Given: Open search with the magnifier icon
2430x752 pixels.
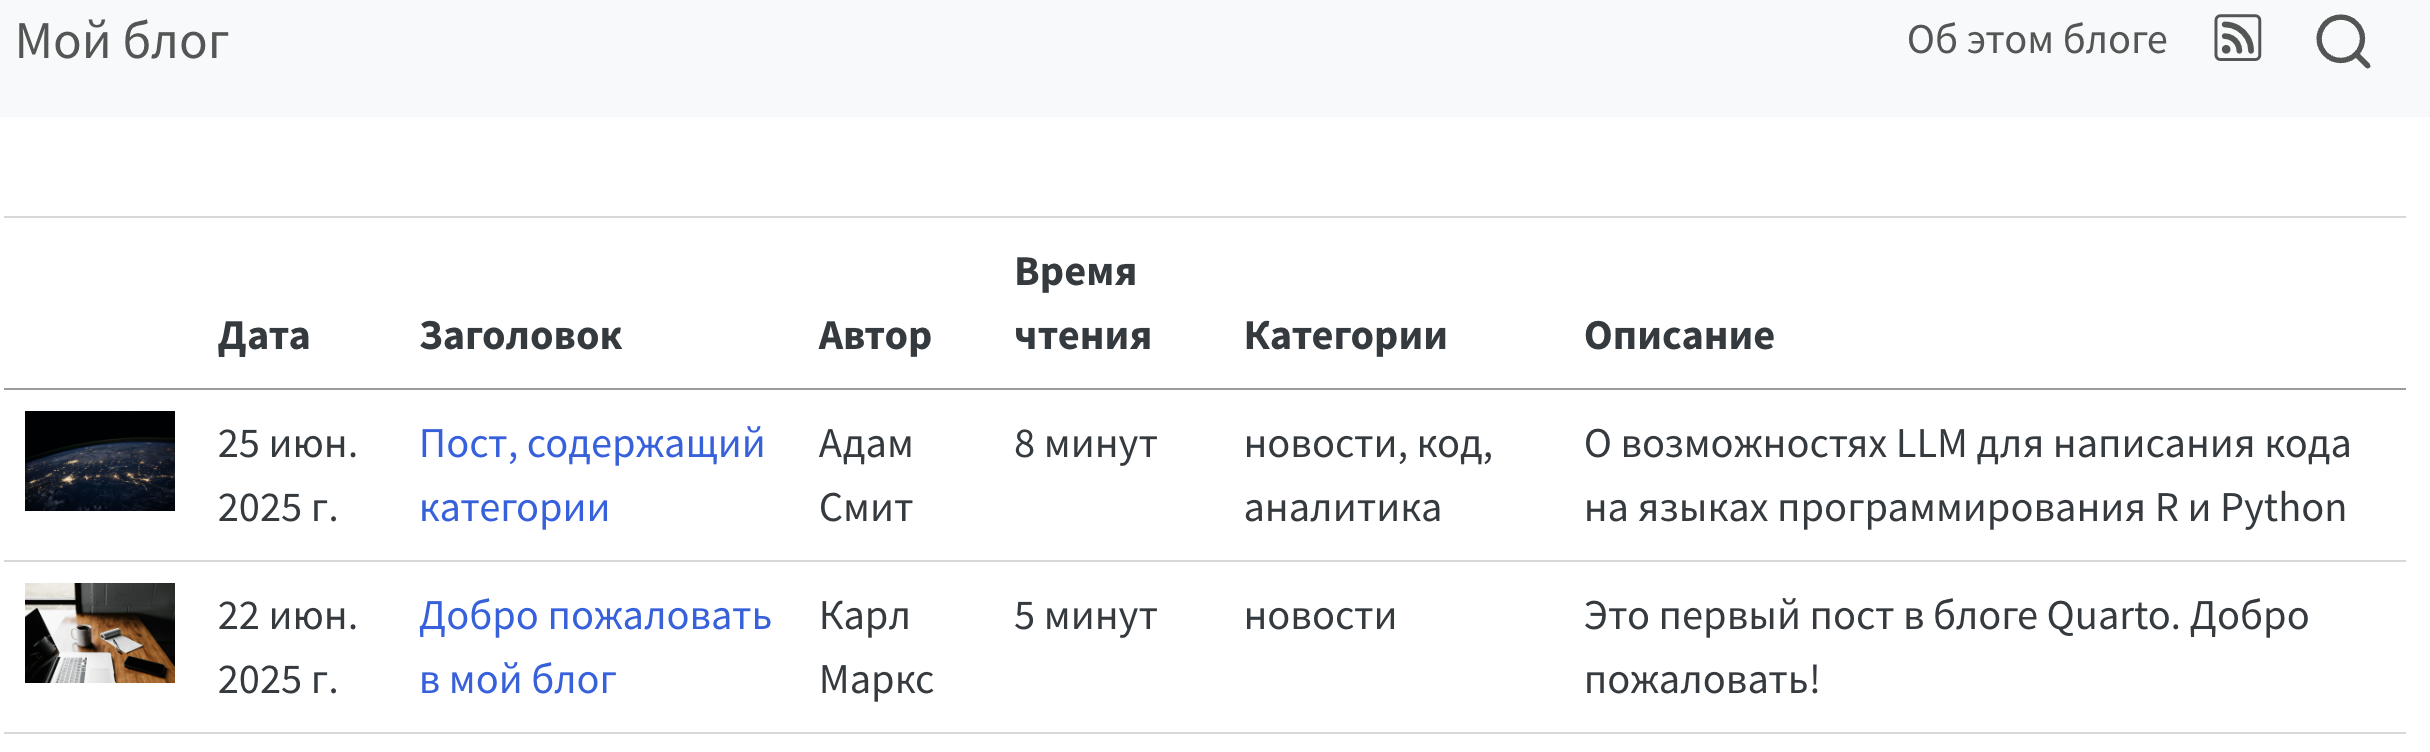Looking at the screenshot, I should tap(2342, 42).
